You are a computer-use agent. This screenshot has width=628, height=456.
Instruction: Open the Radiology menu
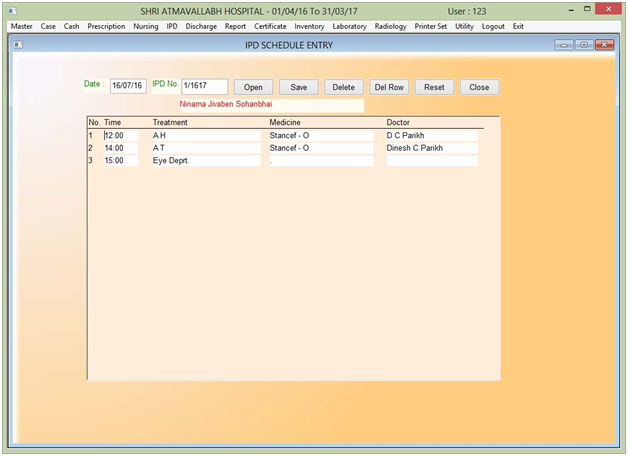coord(391,26)
